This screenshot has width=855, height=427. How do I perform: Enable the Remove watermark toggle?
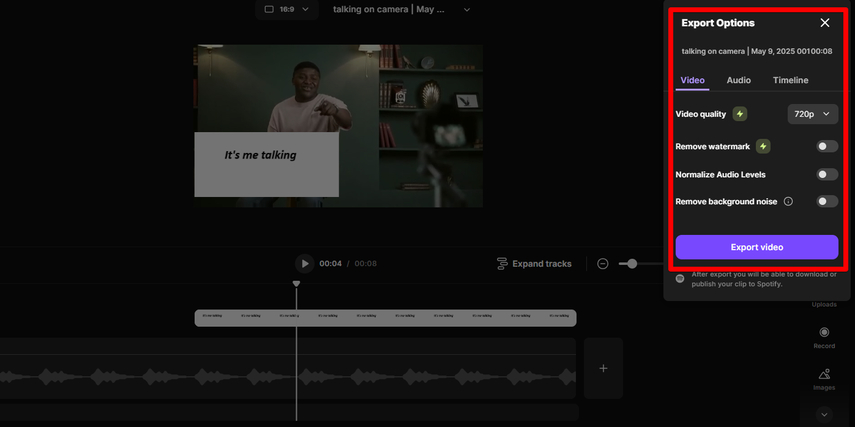tap(827, 146)
